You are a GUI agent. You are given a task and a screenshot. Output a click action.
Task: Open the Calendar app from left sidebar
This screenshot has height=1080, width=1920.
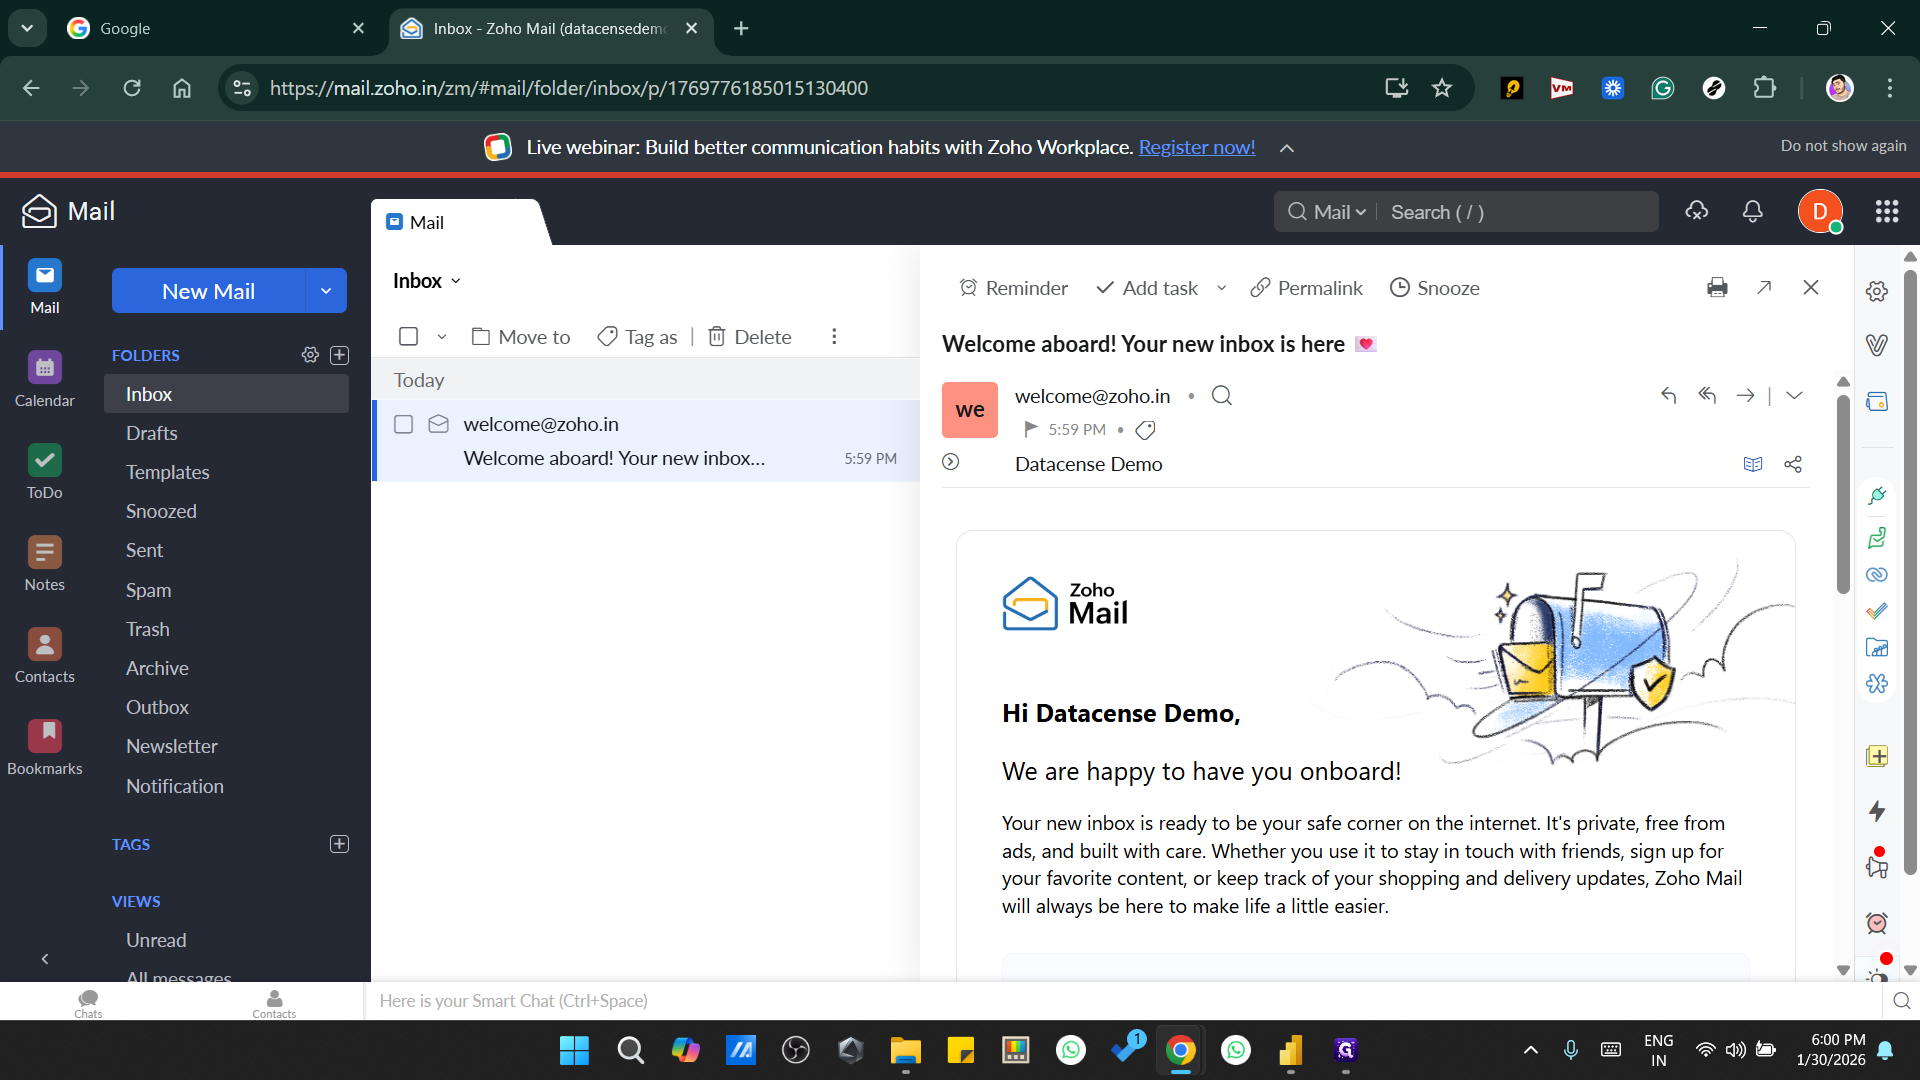[x=44, y=378]
